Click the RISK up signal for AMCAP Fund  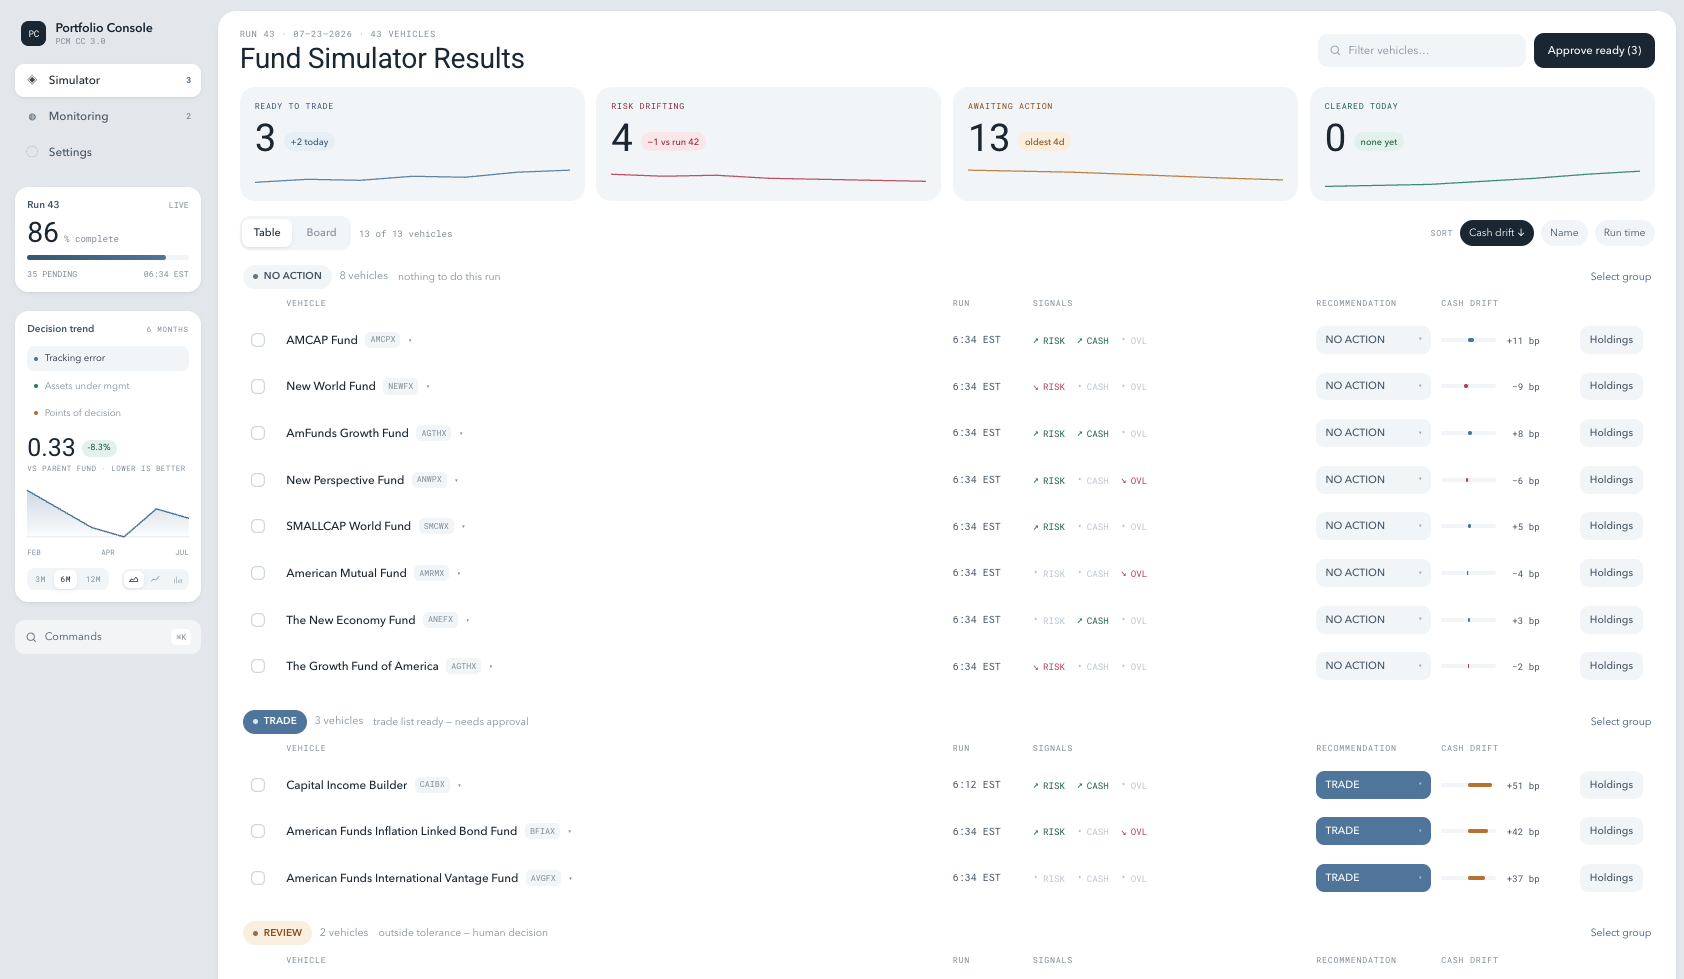coord(1049,341)
